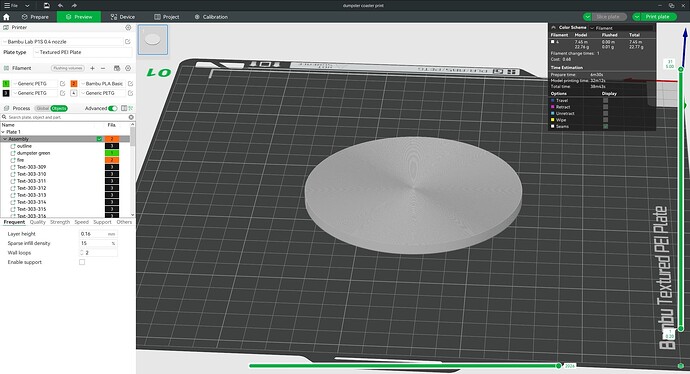Open the Plate type dropdown
The width and height of the screenshot is (690, 374).
tap(83, 52)
